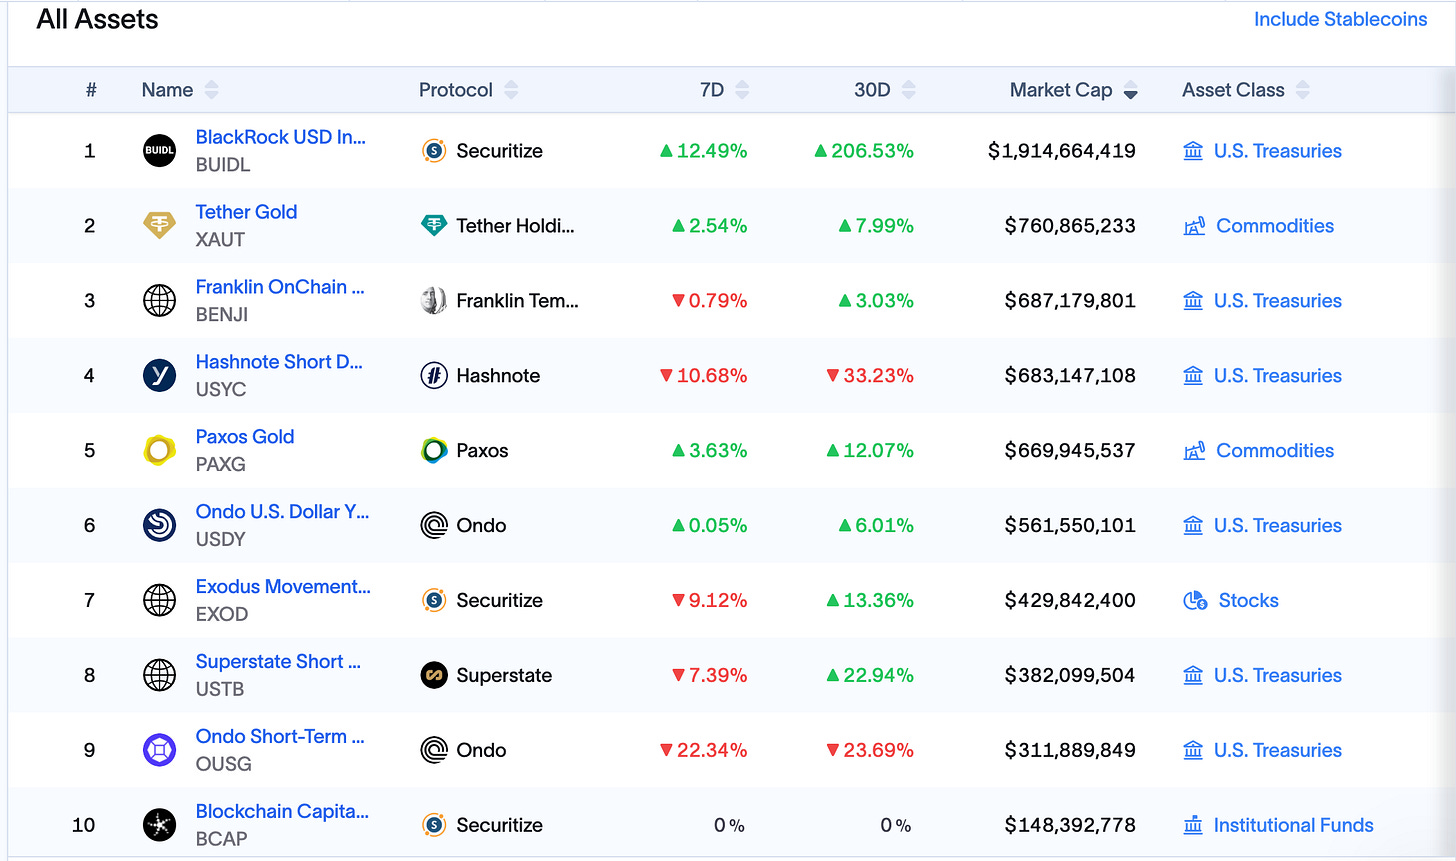The image size is (1456, 861).
Task: Open Superstate Short asset link
Action: [278, 662]
